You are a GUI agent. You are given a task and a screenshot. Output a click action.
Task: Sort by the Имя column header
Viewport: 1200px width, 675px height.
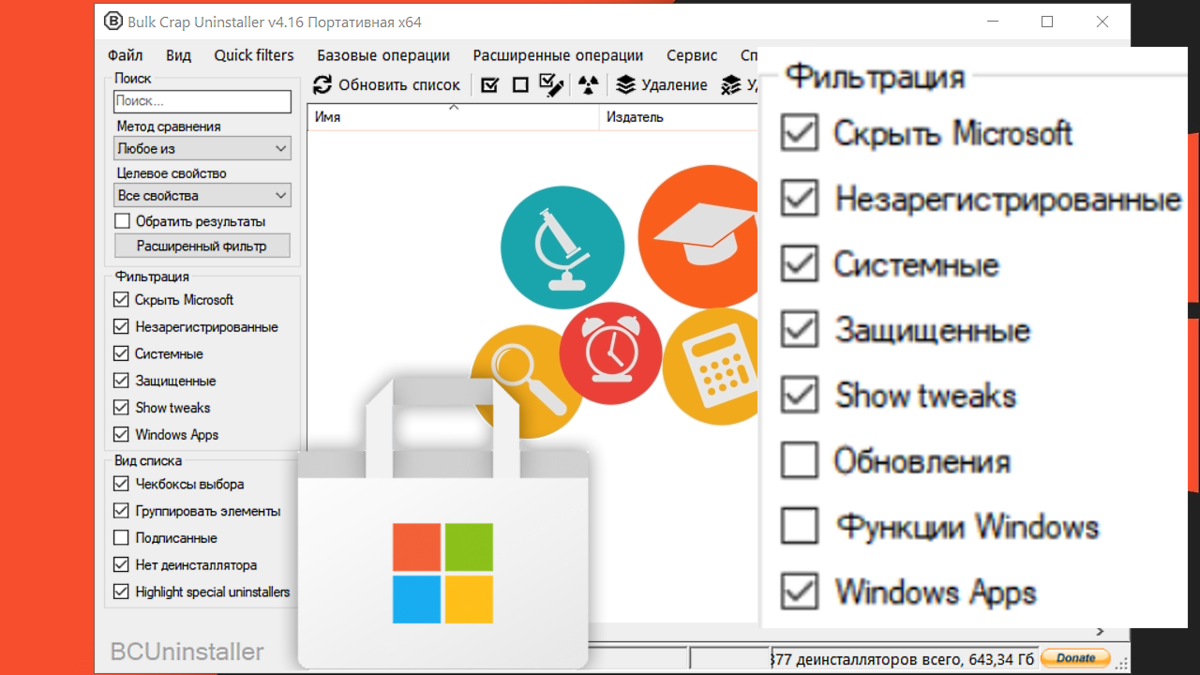coord(453,117)
